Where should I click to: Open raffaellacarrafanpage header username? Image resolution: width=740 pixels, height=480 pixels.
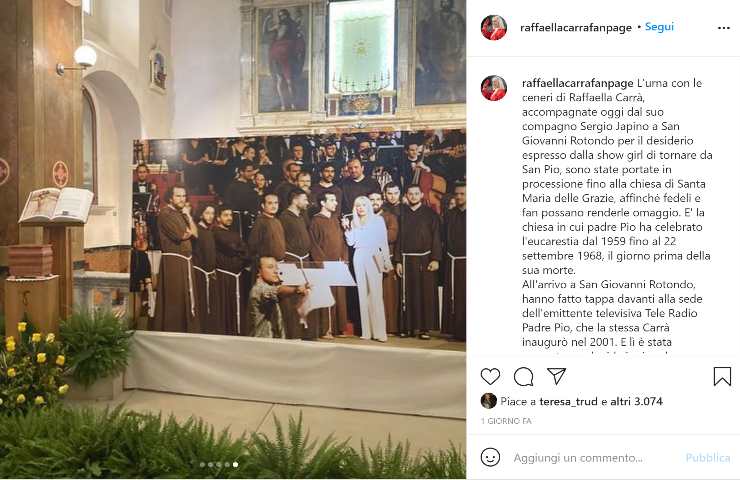pos(575,28)
